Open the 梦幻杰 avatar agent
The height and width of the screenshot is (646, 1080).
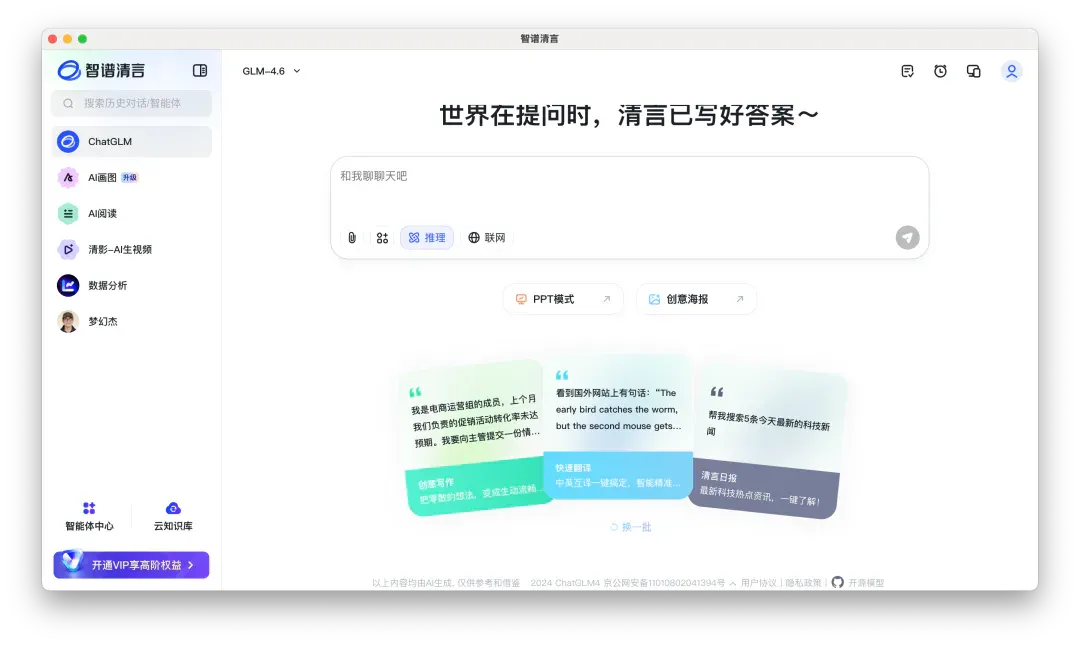click(68, 321)
